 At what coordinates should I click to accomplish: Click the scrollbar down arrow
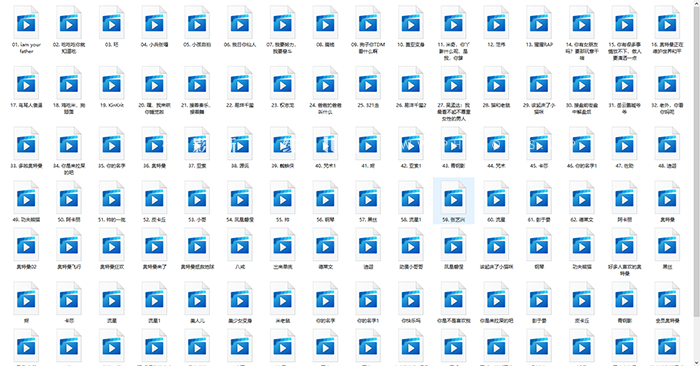click(696, 362)
